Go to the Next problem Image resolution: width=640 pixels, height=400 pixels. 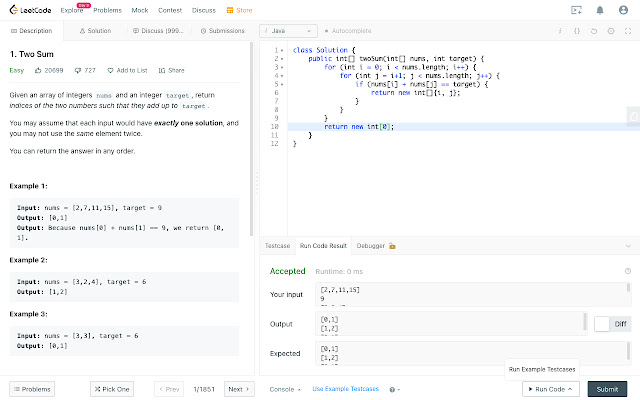point(239,389)
